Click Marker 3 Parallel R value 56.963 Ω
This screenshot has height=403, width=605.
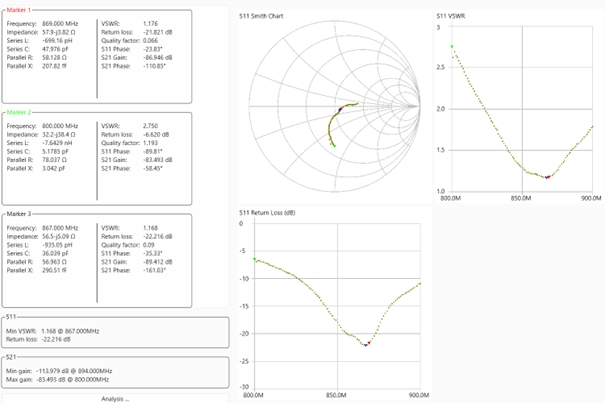tap(54, 262)
